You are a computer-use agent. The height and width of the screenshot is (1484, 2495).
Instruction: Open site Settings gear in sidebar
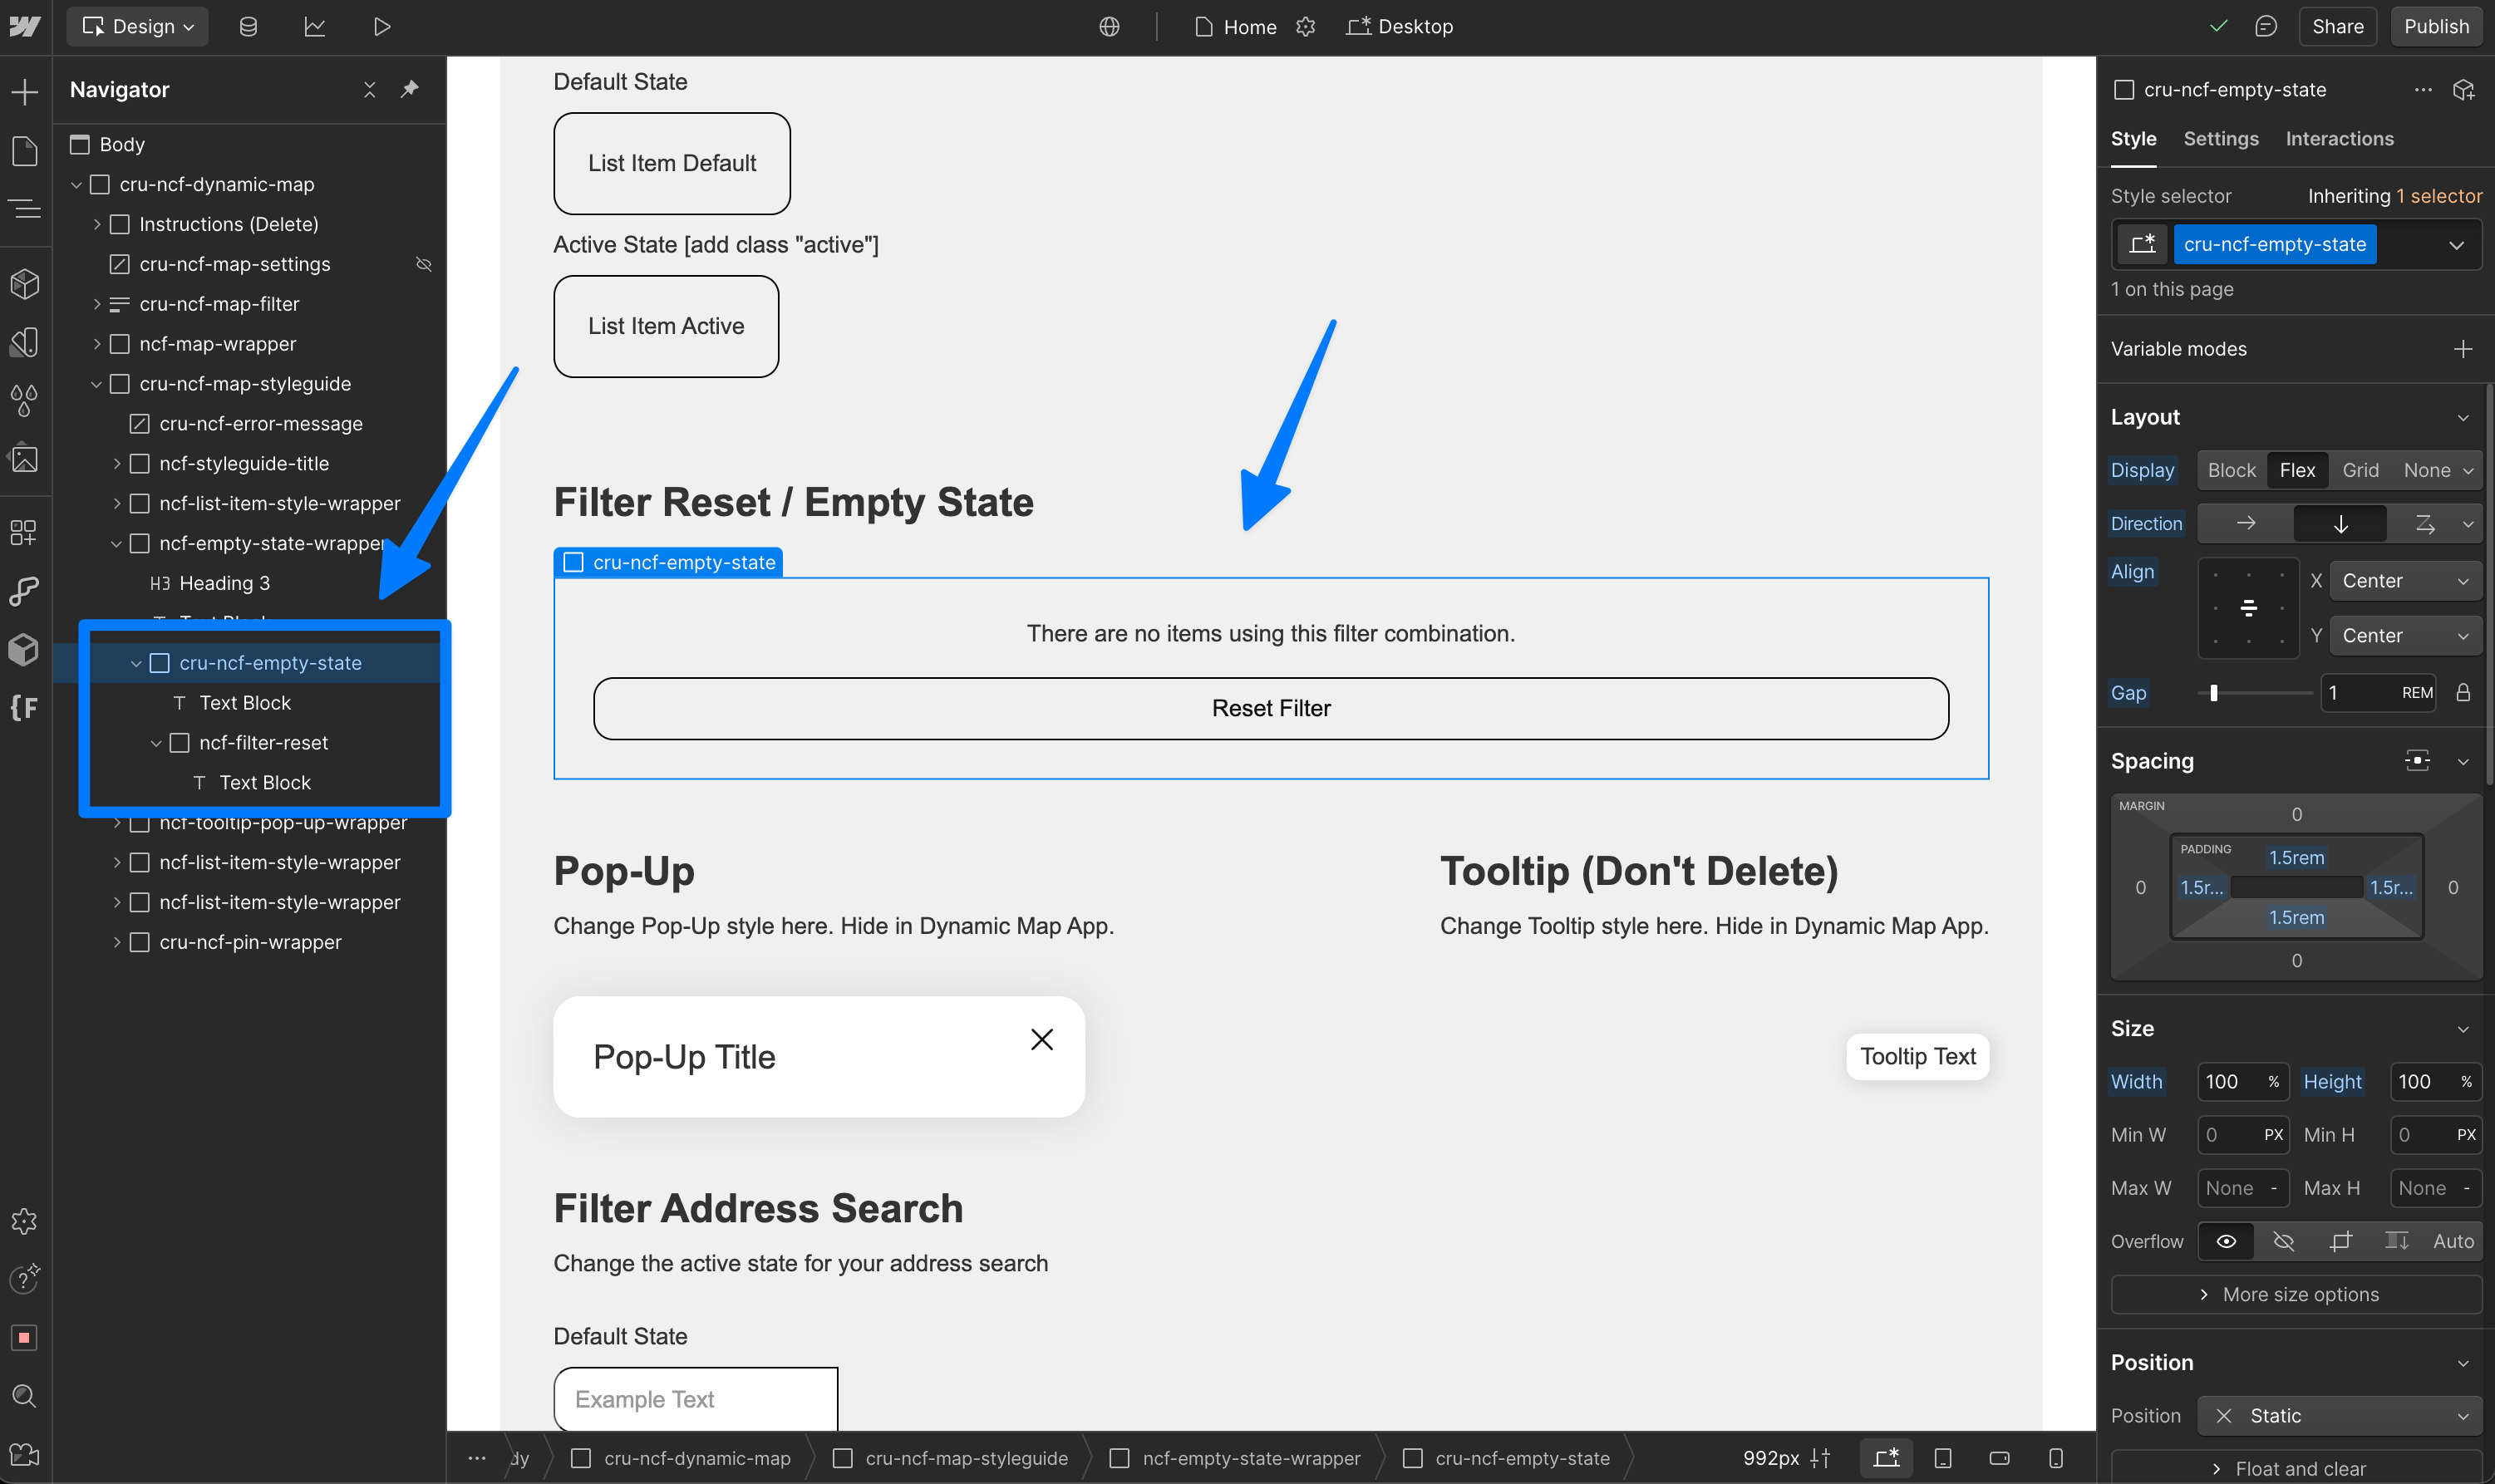pyautogui.click(x=25, y=1221)
